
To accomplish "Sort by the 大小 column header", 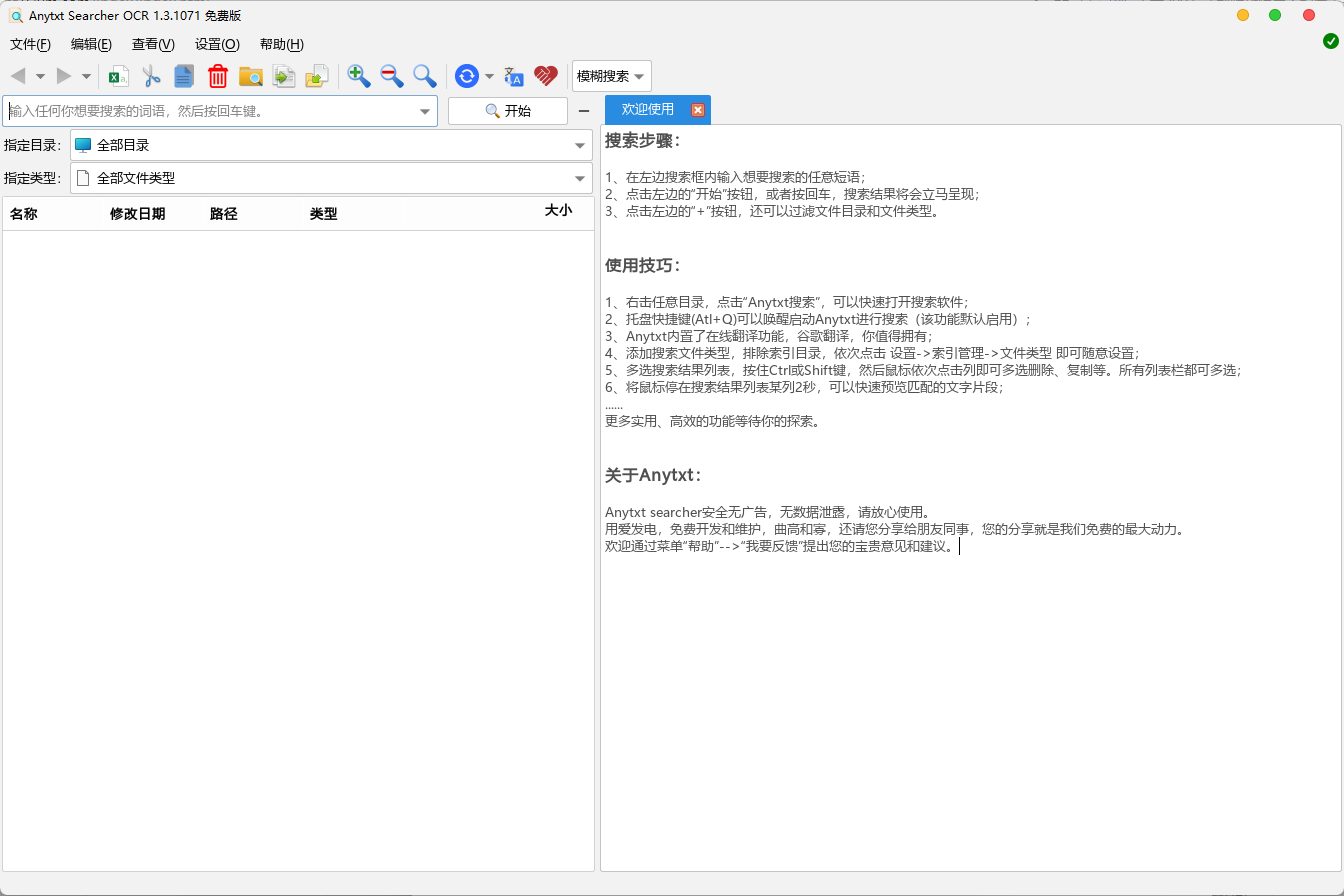I will click(x=558, y=211).
